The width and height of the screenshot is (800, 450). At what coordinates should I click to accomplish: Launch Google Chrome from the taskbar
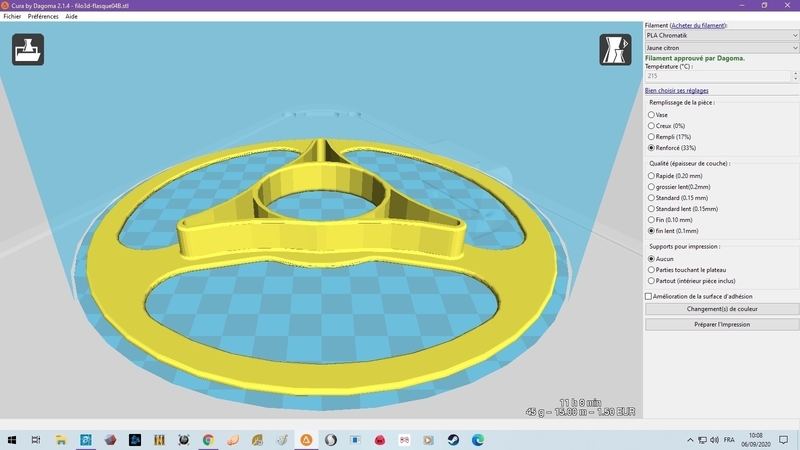click(x=208, y=440)
